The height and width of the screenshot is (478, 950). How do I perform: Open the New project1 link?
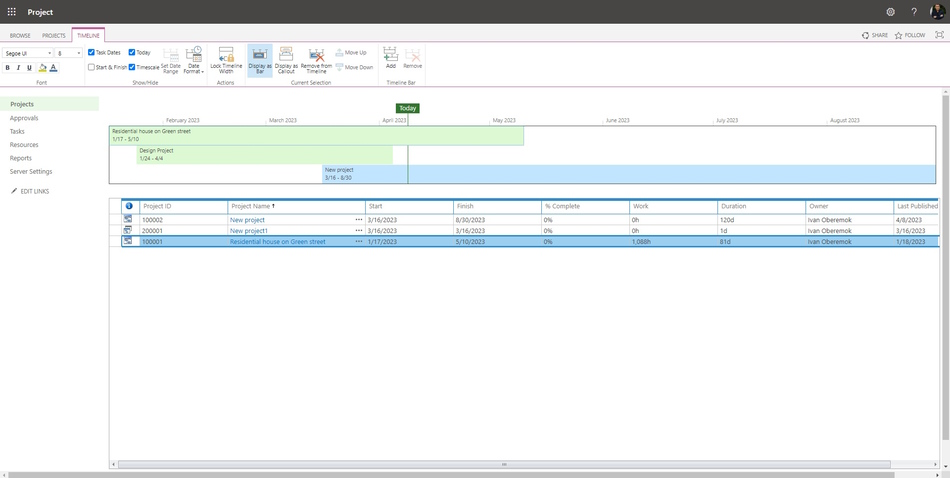pyautogui.click(x=248, y=231)
